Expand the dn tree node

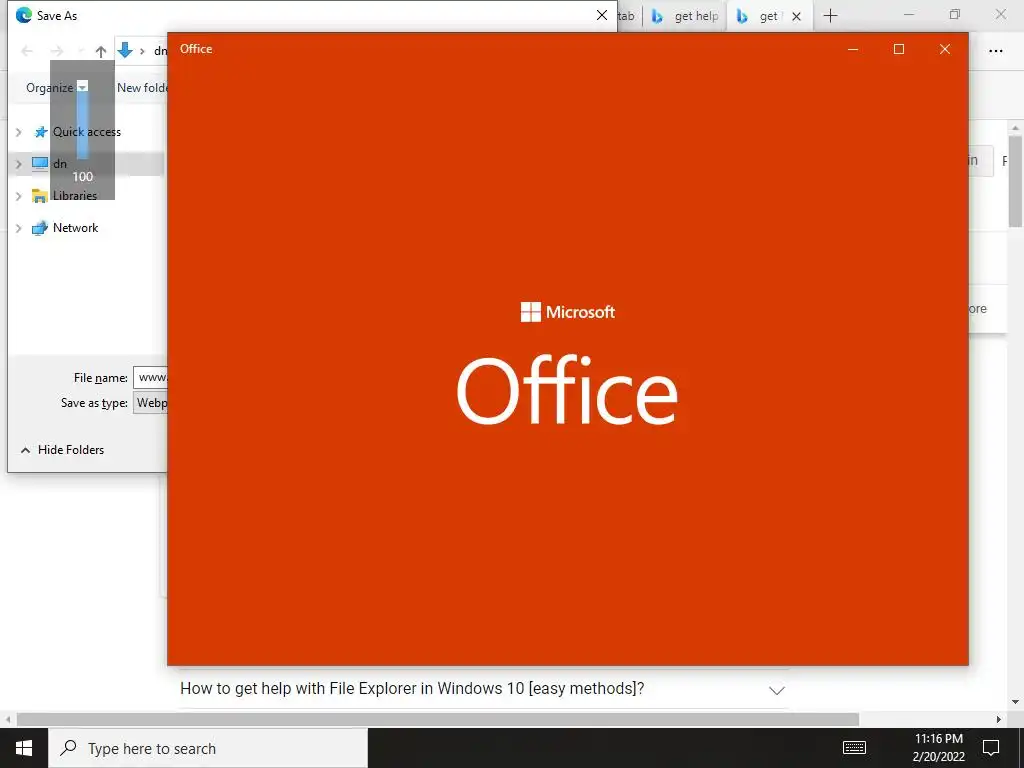tap(19, 164)
